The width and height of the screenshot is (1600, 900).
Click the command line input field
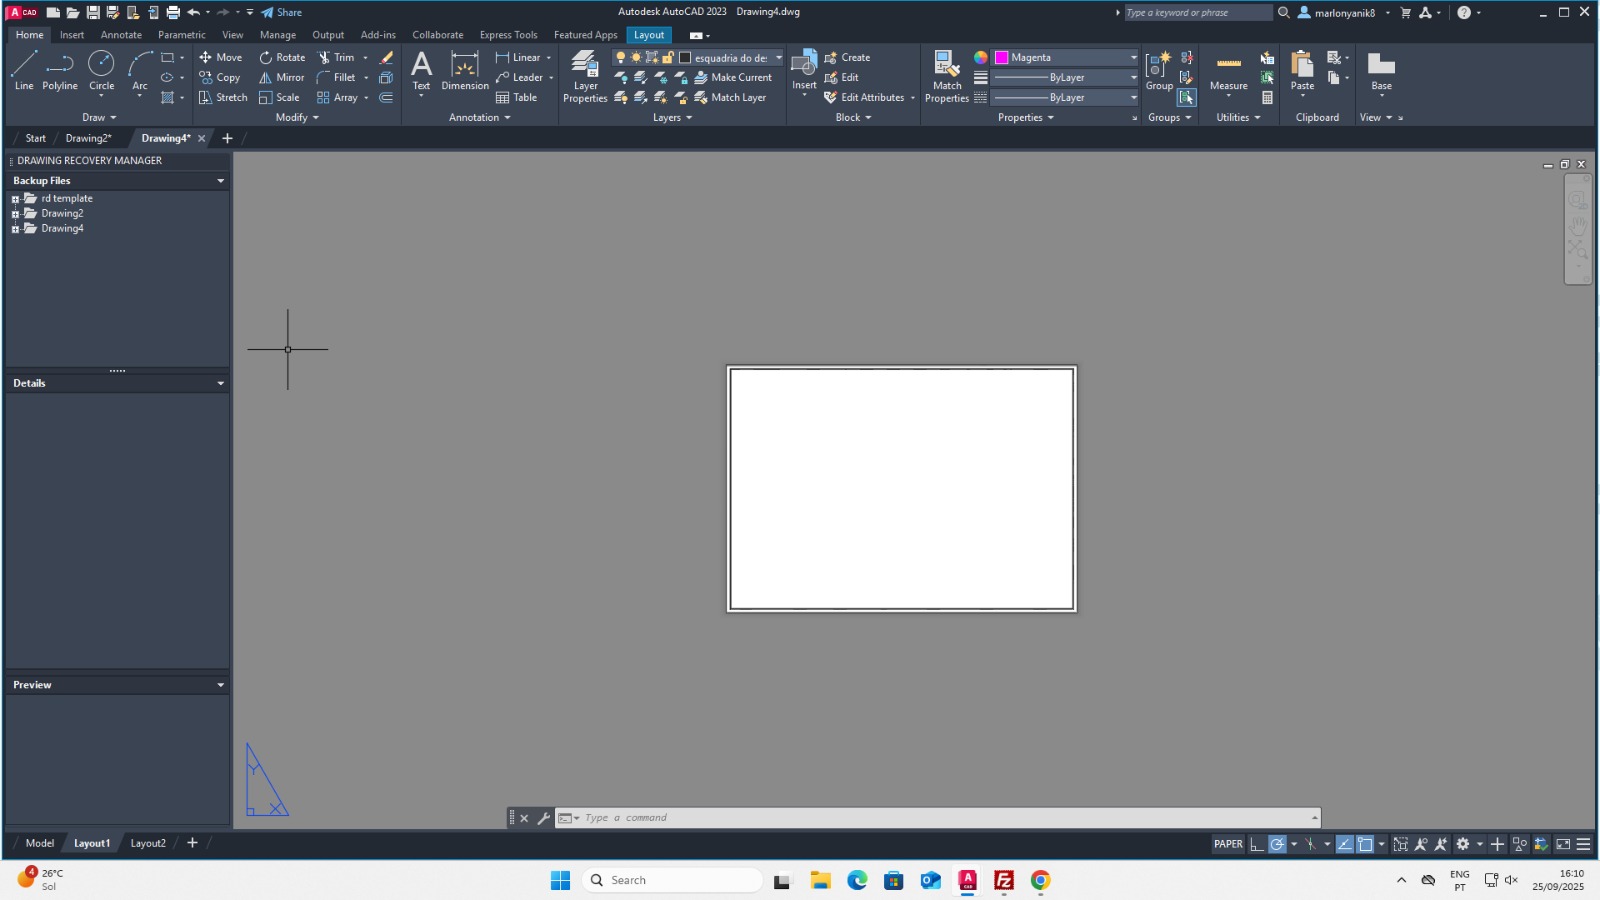pos(940,818)
